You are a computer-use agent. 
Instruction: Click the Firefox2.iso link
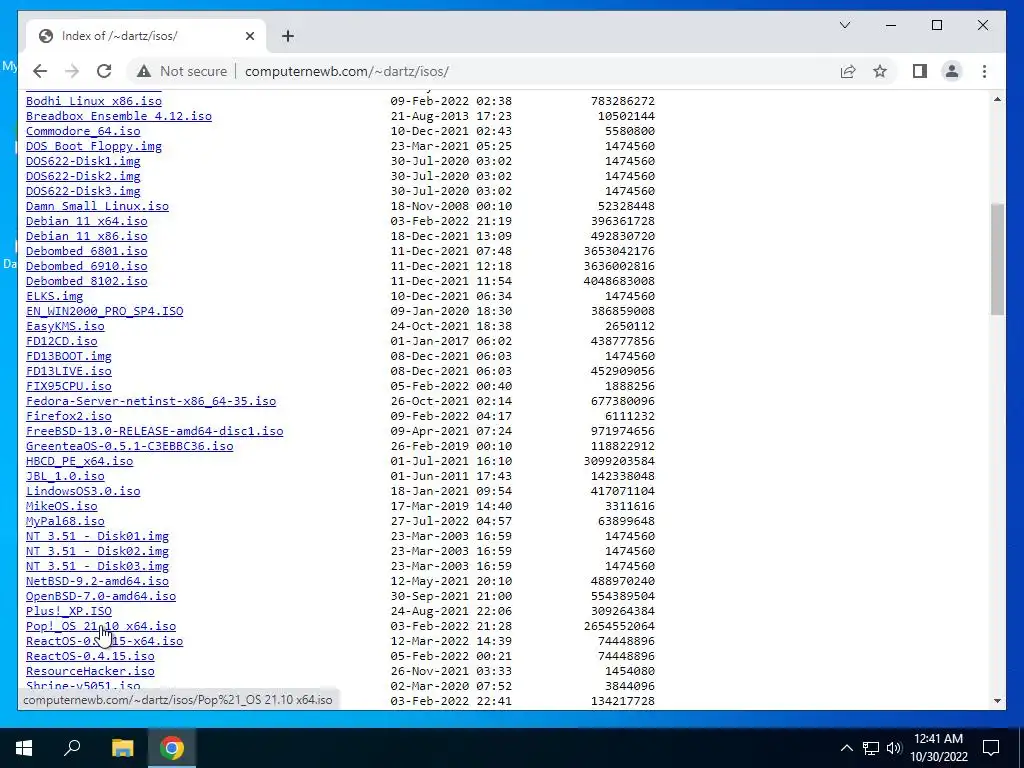(x=69, y=416)
